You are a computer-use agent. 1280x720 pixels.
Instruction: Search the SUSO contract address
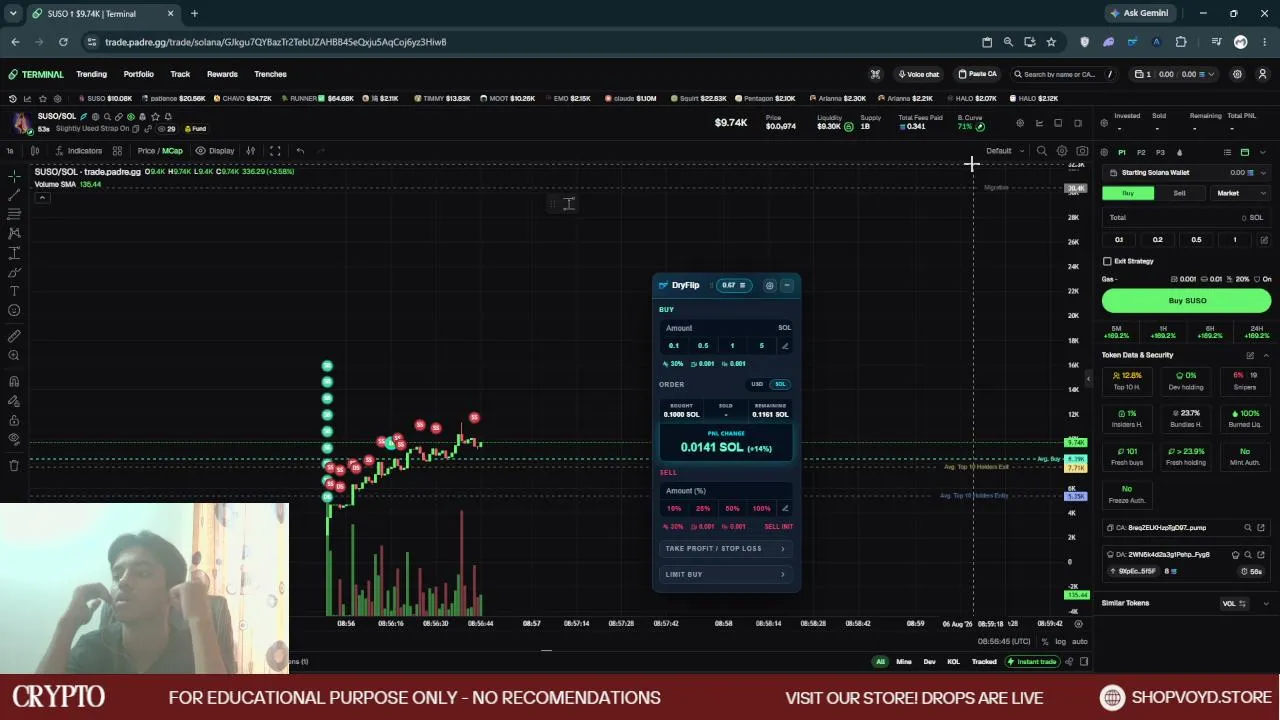(x=1248, y=528)
